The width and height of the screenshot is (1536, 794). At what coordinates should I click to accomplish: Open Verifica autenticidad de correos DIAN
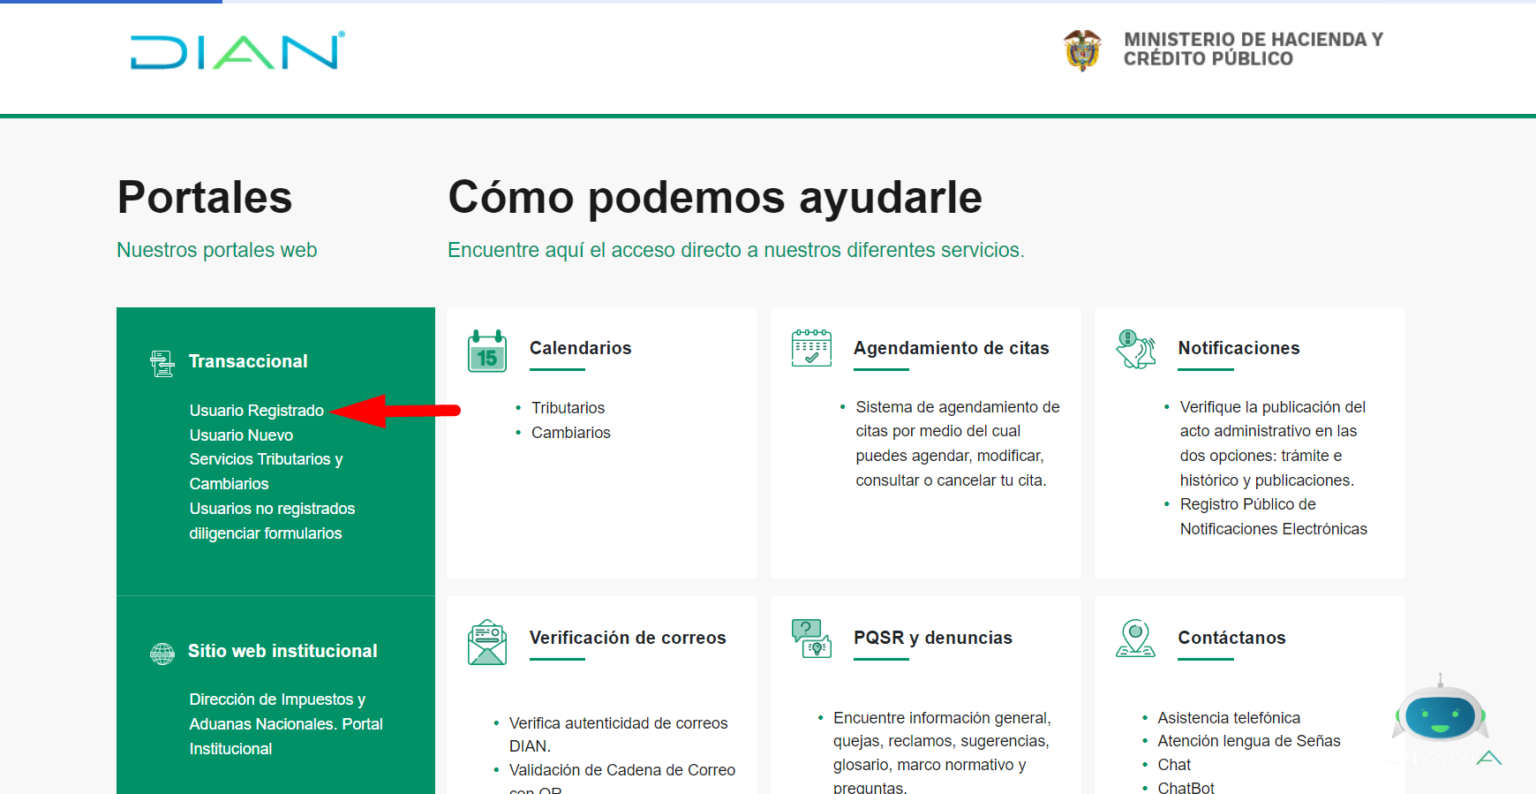pos(618,735)
